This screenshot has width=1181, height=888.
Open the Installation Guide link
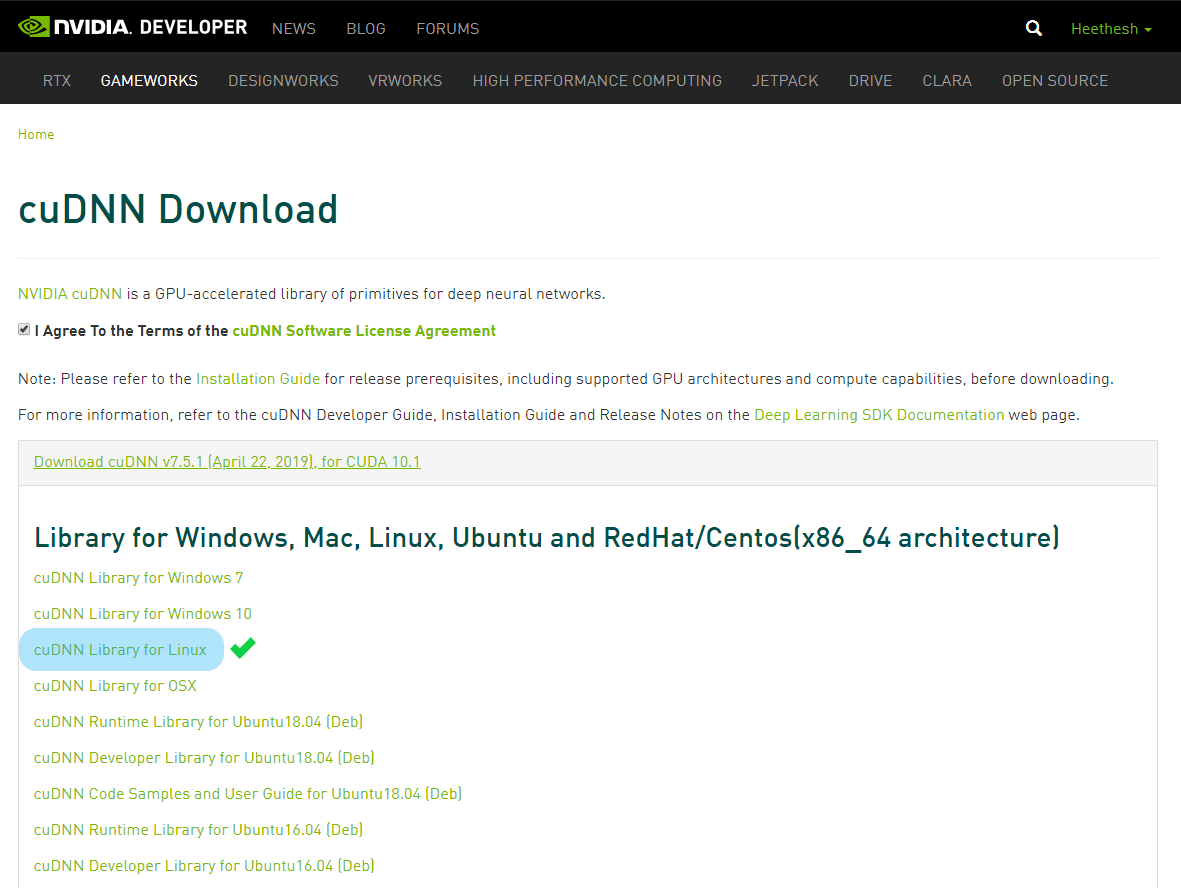click(258, 379)
